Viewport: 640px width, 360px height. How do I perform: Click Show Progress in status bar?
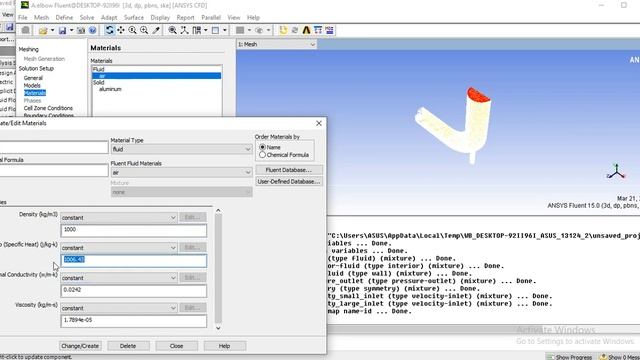tap(570, 357)
